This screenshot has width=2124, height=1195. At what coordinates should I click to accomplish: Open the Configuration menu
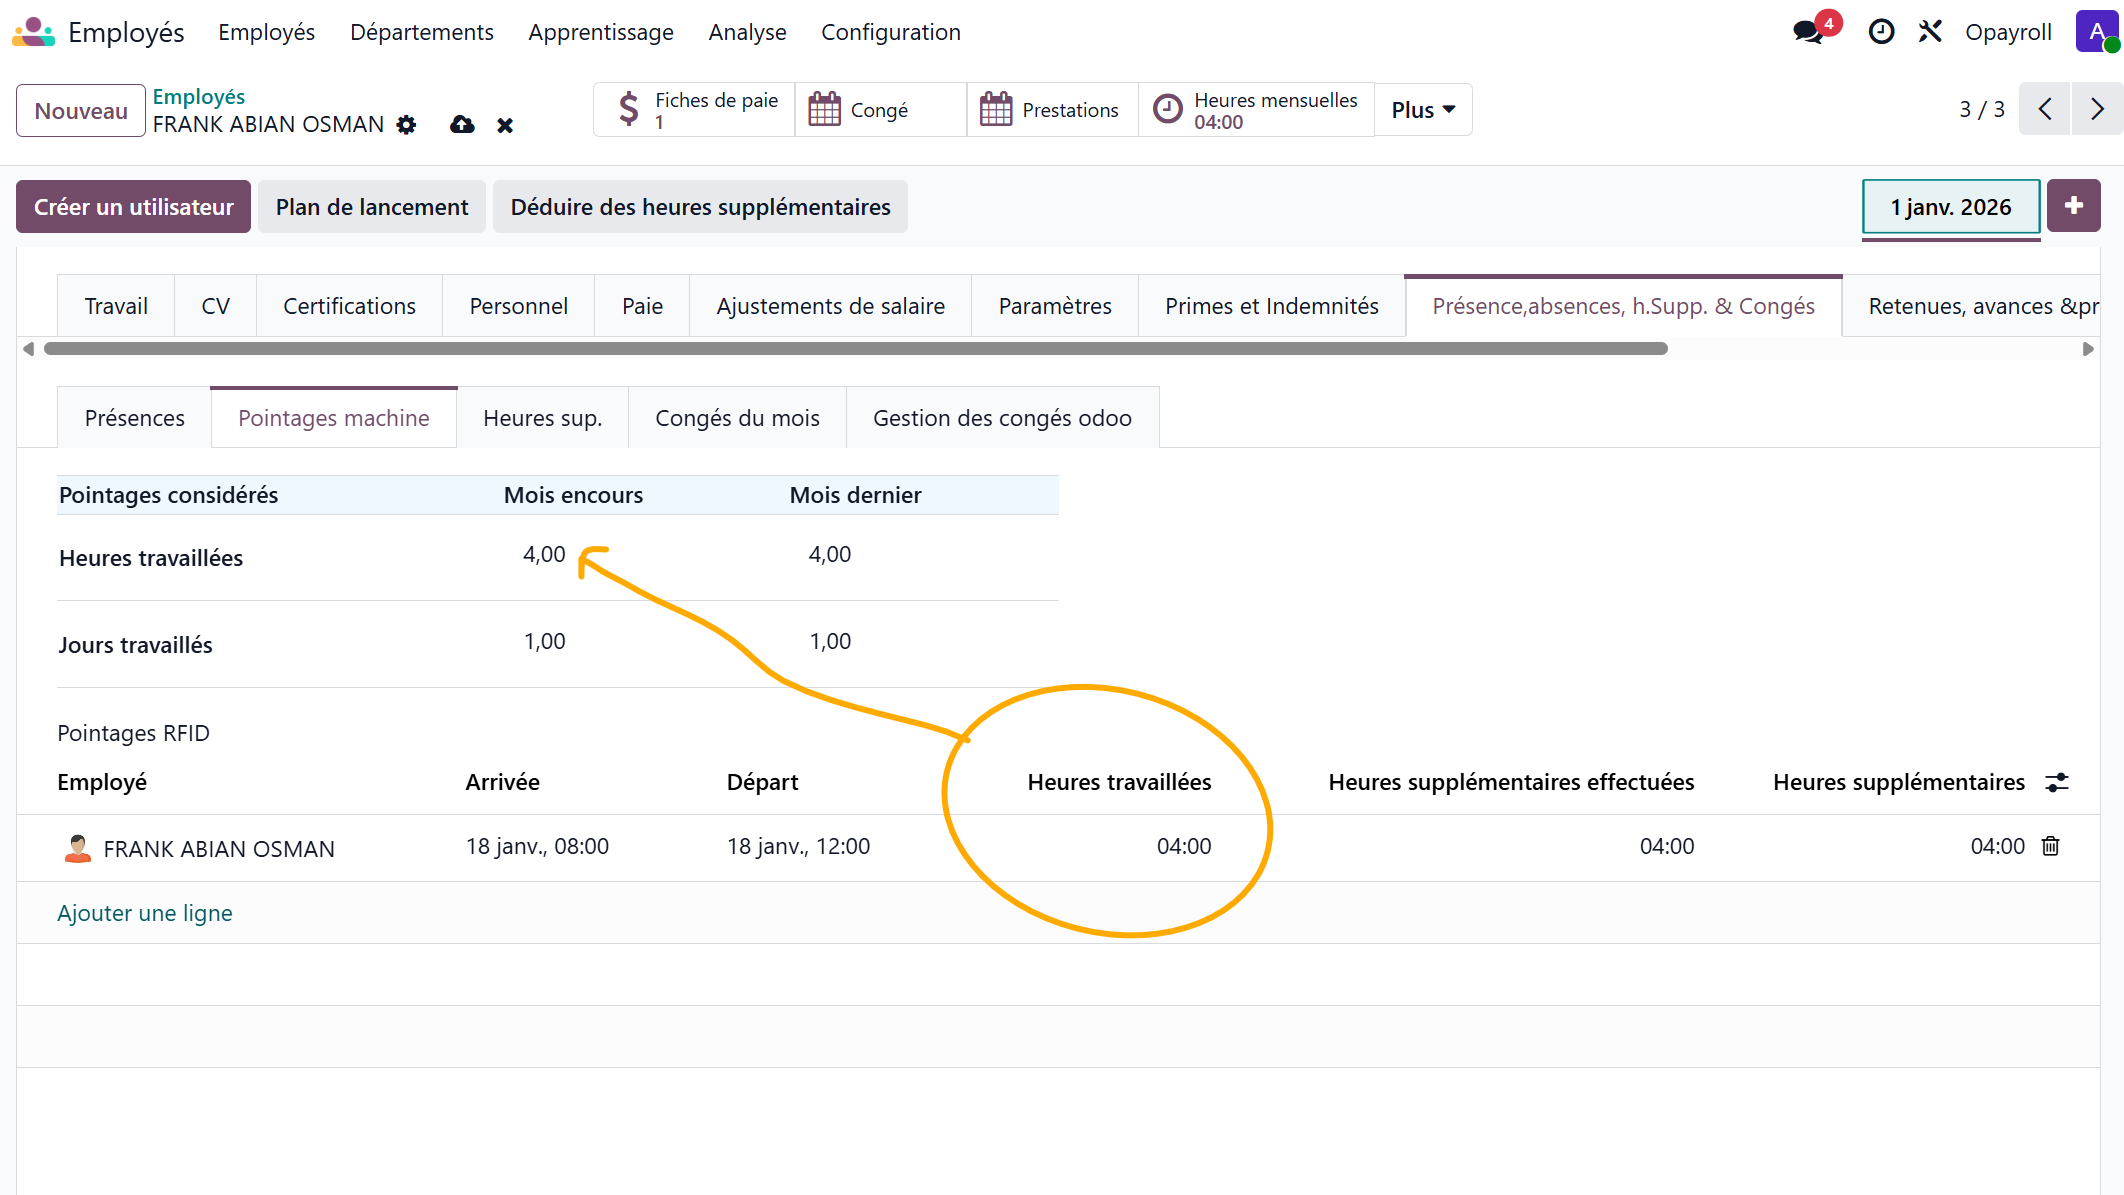(x=890, y=32)
